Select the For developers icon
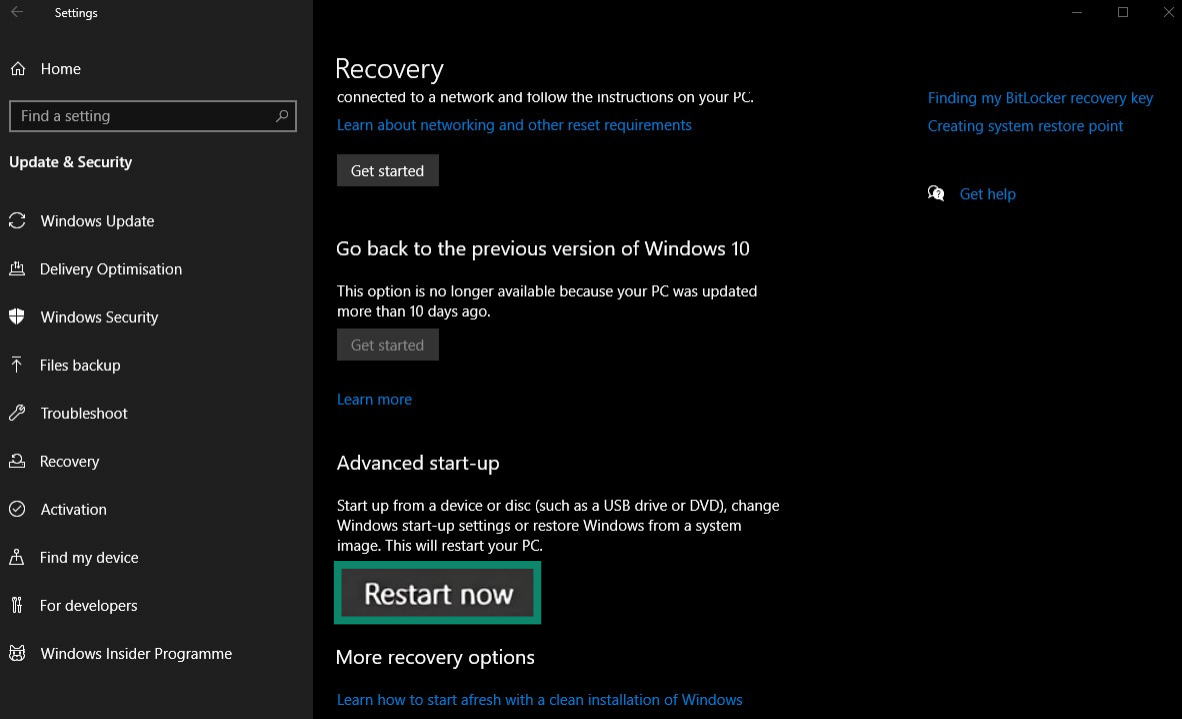This screenshot has width=1182, height=719. pyautogui.click(x=19, y=605)
